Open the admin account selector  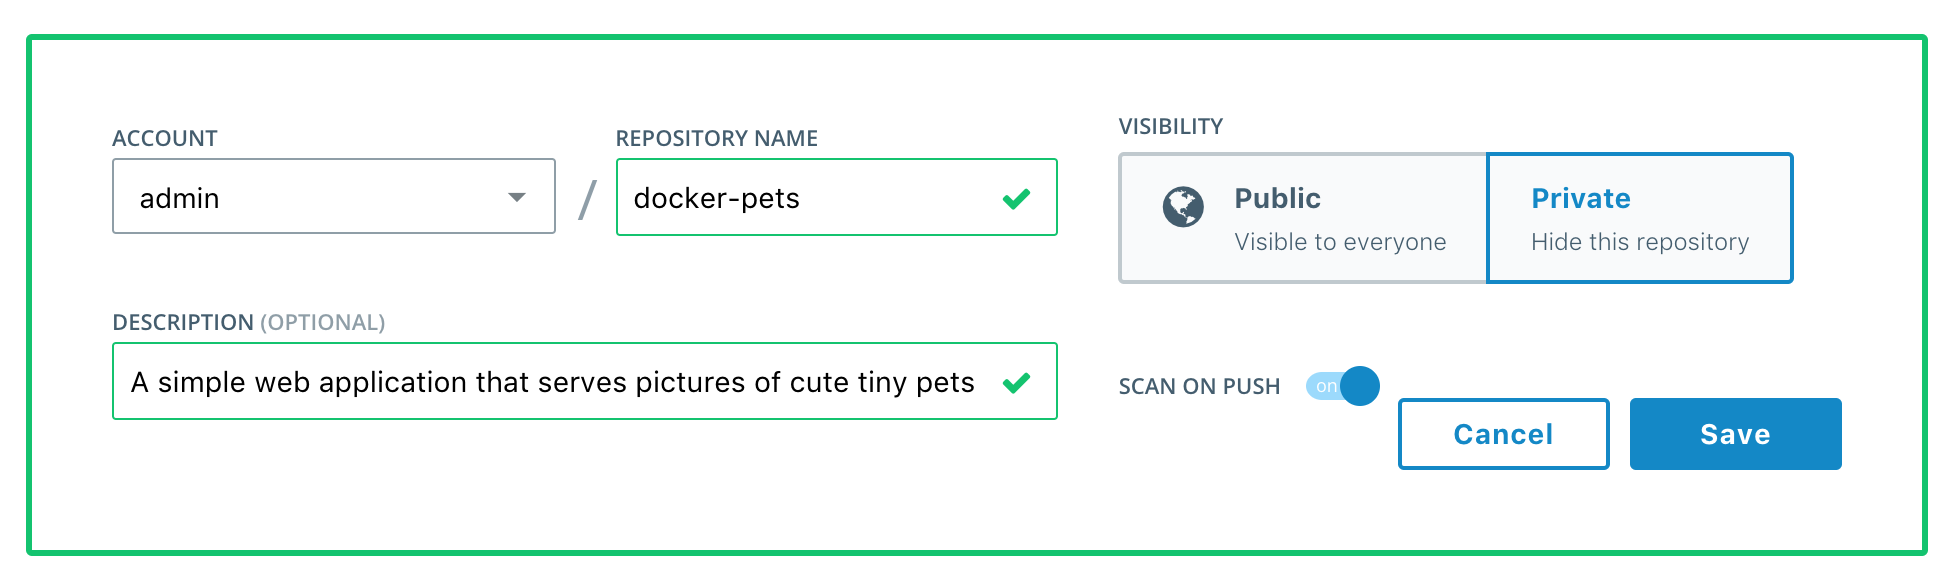tap(320, 197)
